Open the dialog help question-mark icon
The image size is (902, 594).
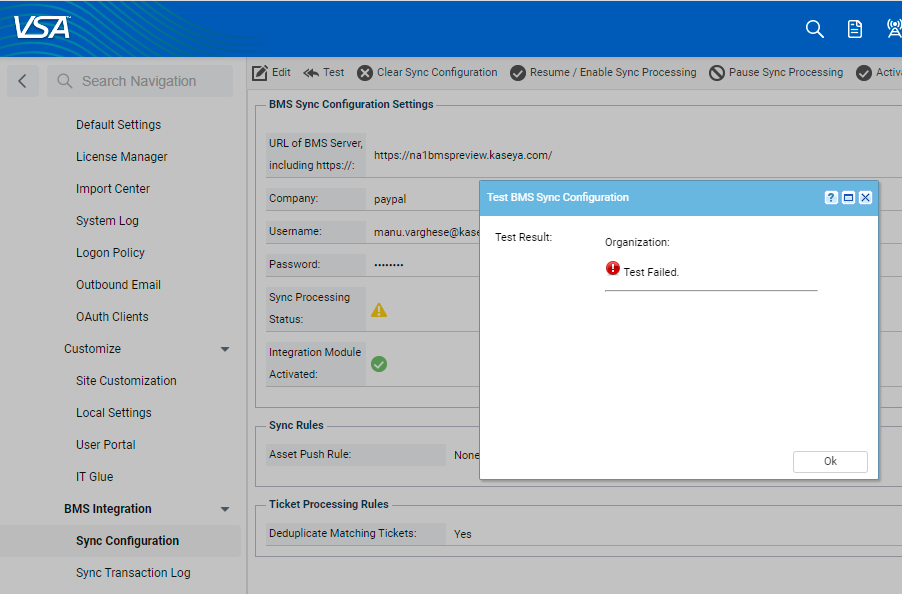coord(831,198)
